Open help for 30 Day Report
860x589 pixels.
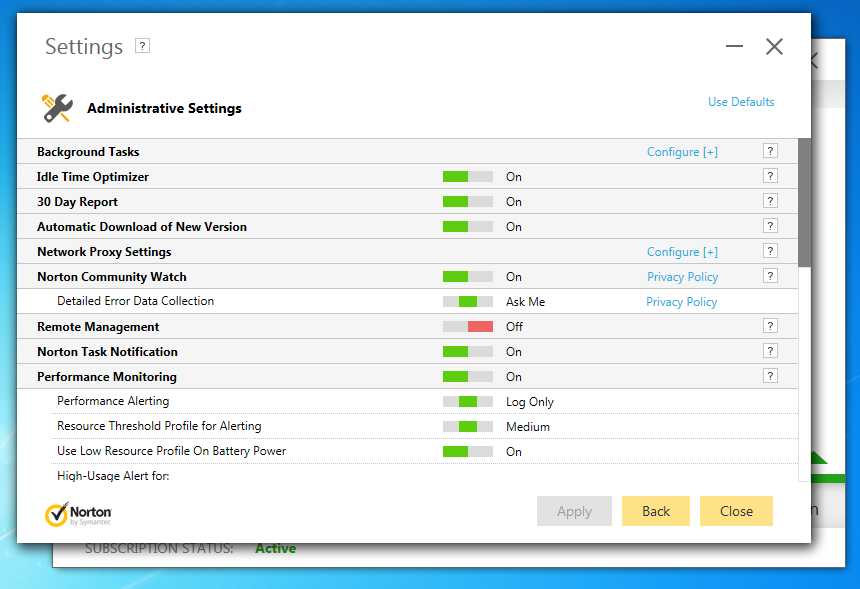click(x=770, y=201)
